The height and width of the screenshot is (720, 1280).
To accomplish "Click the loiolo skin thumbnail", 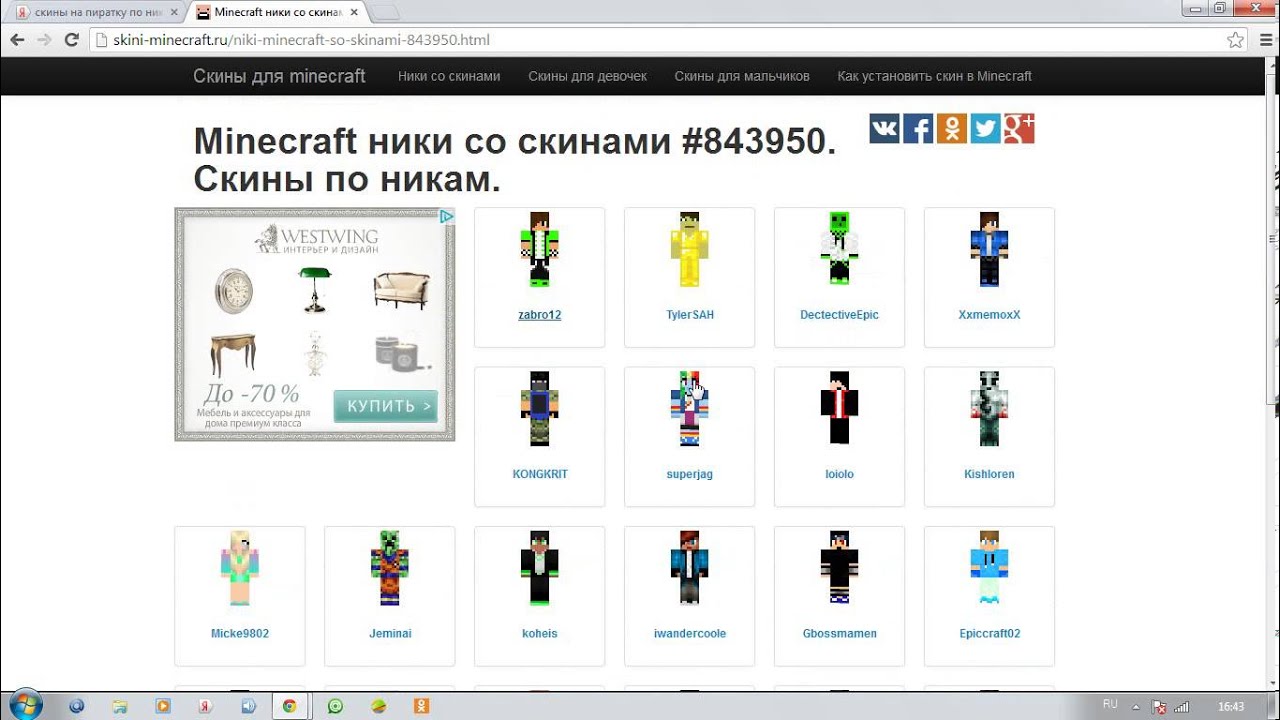I will pyautogui.click(x=839, y=408).
